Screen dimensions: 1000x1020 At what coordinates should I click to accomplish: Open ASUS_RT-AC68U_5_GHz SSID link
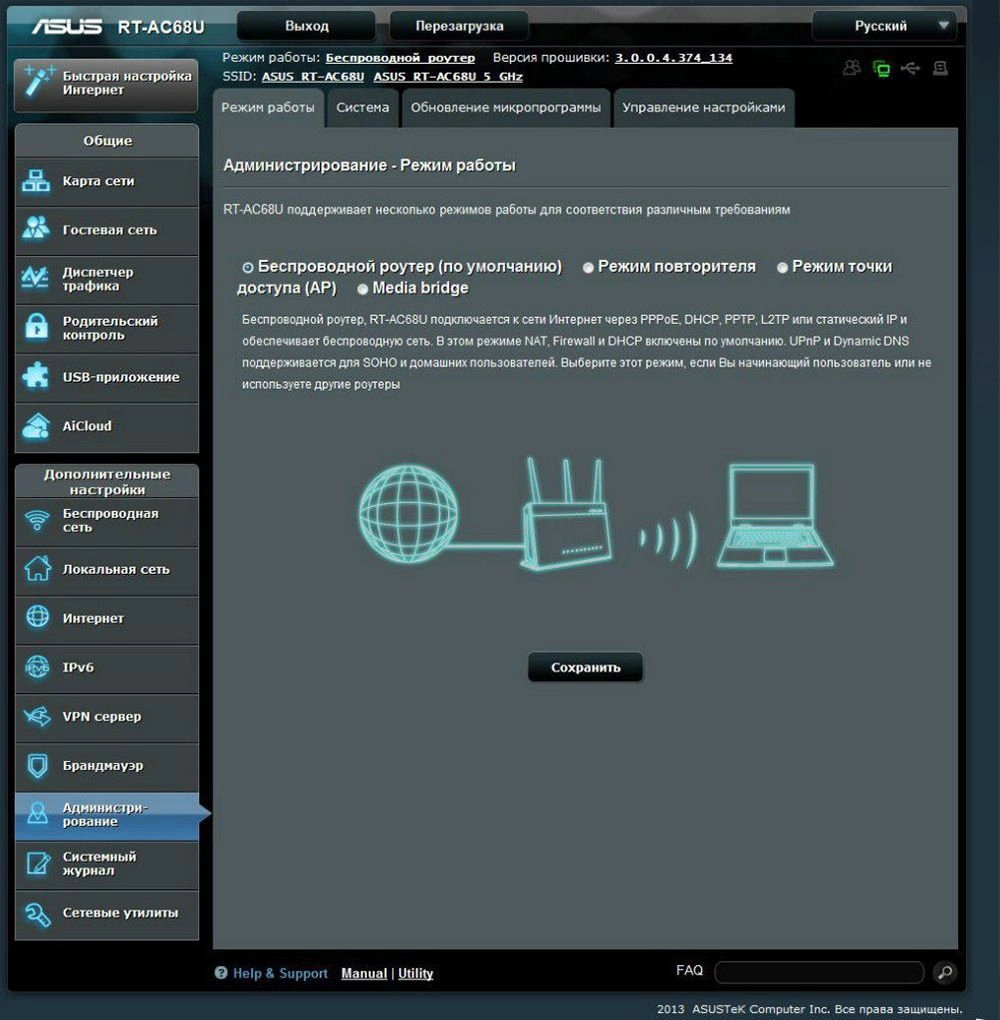point(448,77)
